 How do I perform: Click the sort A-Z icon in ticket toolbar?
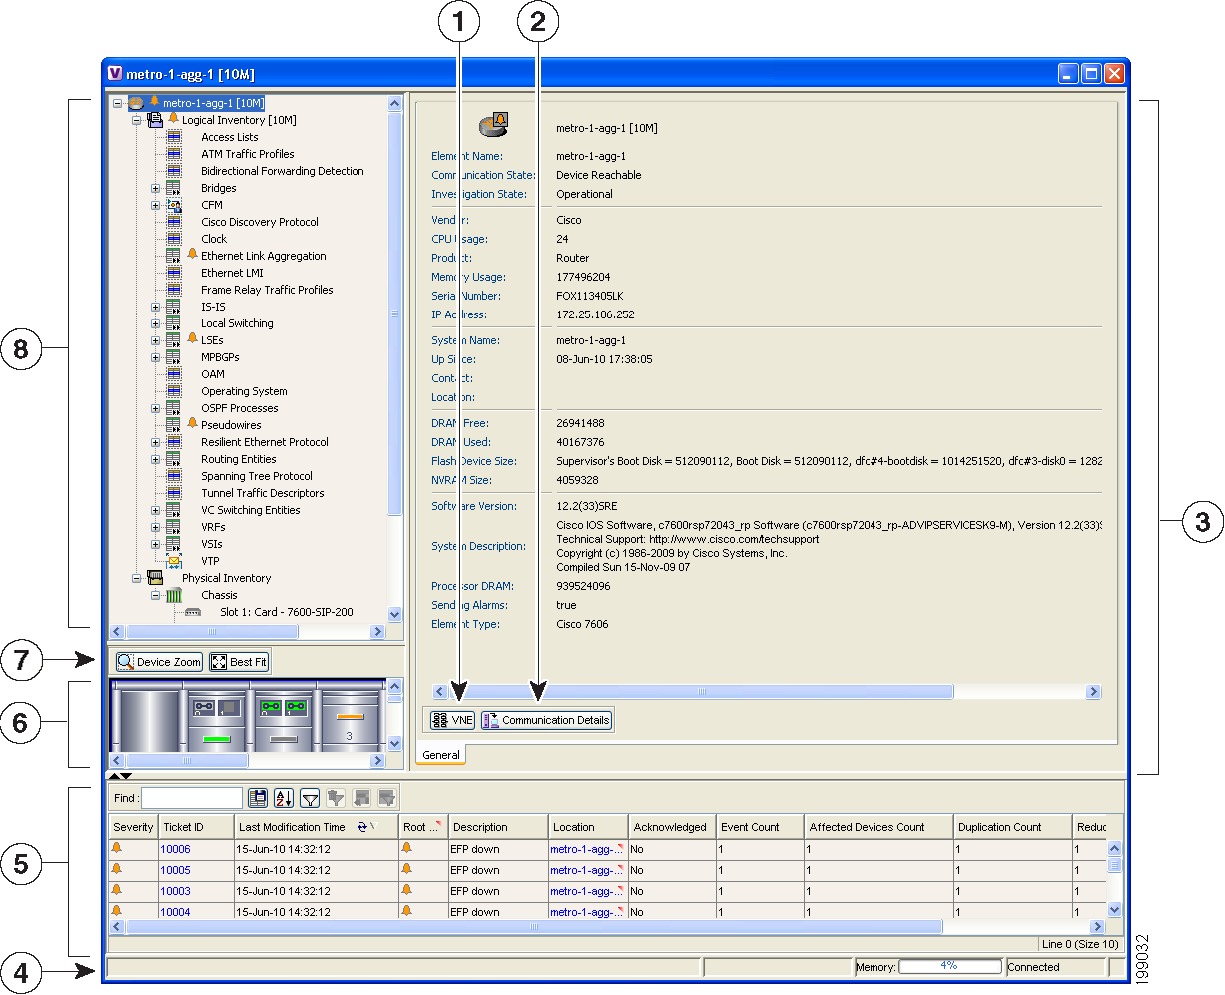(x=284, y=798)
